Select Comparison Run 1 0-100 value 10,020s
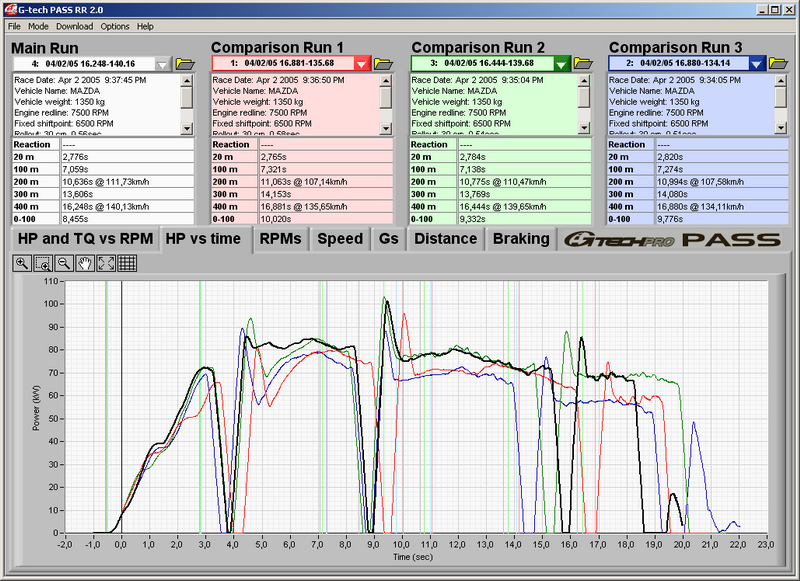This screenshot has height=581, width=800. click(x=326, y=219)
